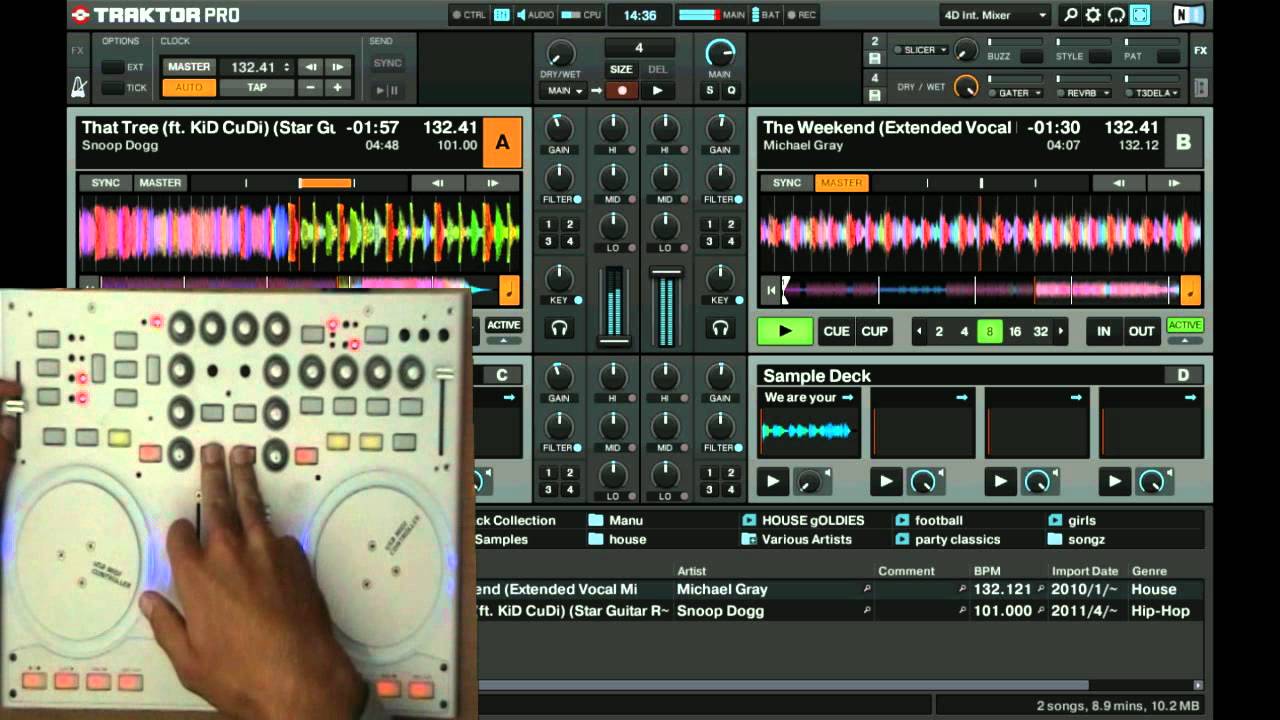The image size is (1280, 720).
Task: Click the headphone icon in the header
Action: click(1116, 15)
